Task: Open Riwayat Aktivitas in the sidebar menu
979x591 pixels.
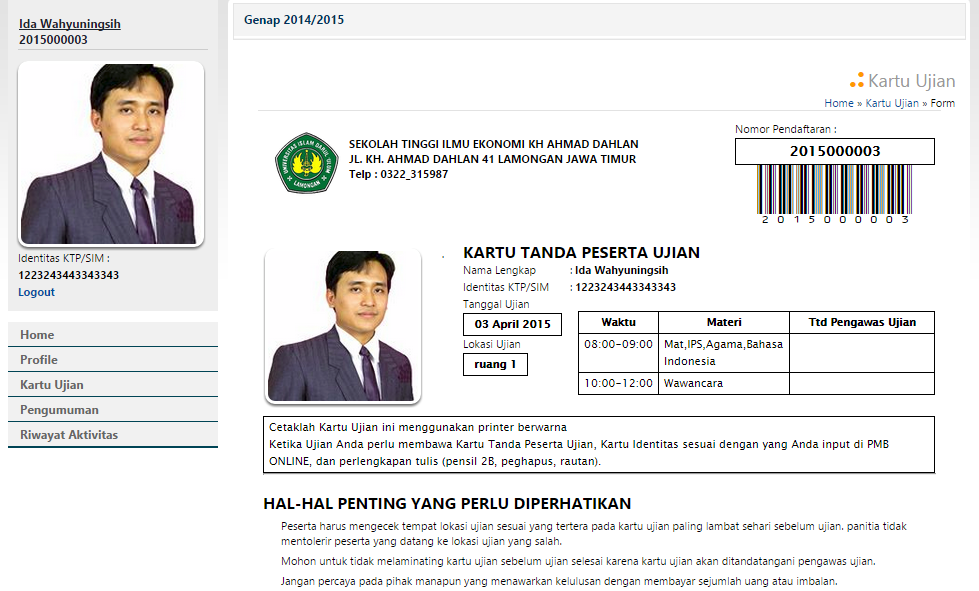Action: click(69, 435)
